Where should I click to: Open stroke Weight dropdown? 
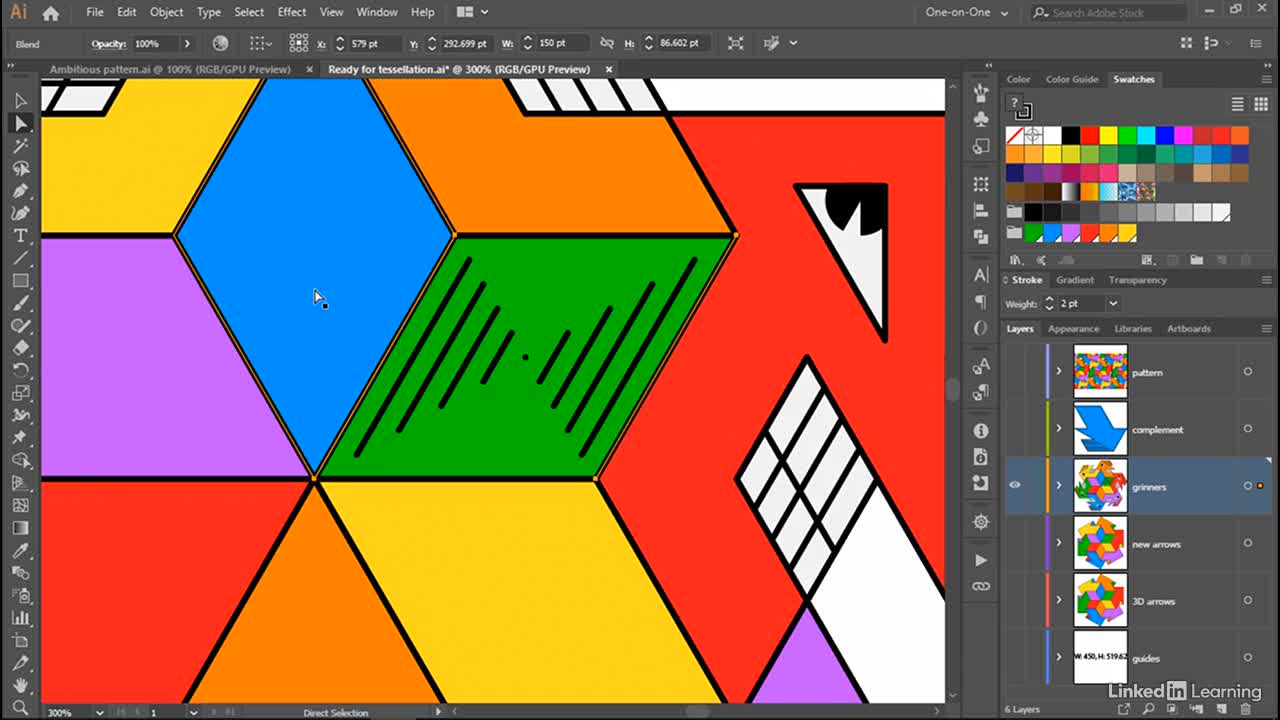[1113, 303]
